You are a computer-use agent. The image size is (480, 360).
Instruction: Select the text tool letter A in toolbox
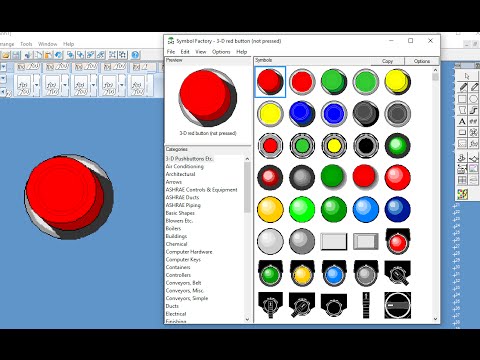tap(462, 121)
